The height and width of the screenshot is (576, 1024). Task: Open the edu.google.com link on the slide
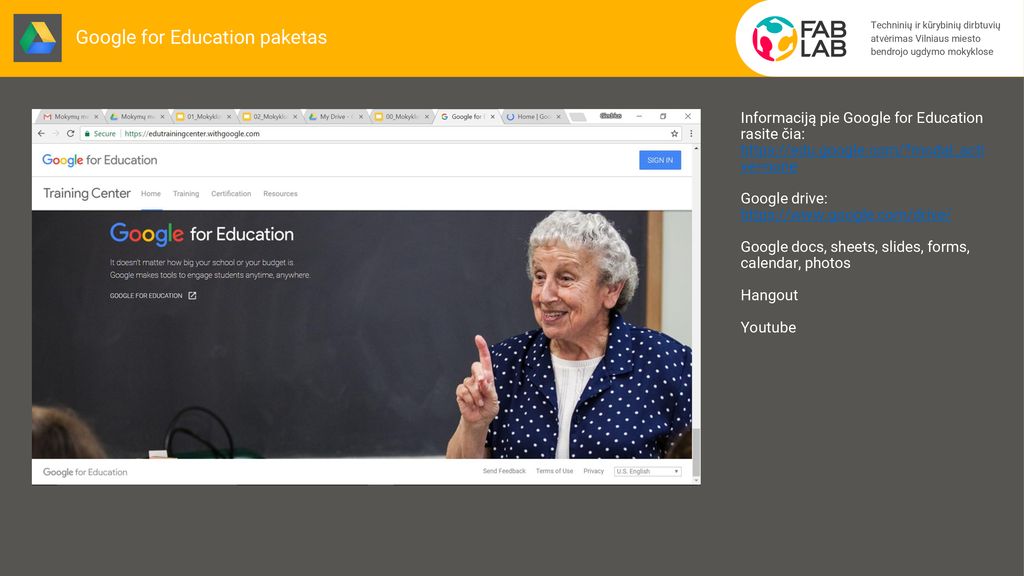point(862,158)
